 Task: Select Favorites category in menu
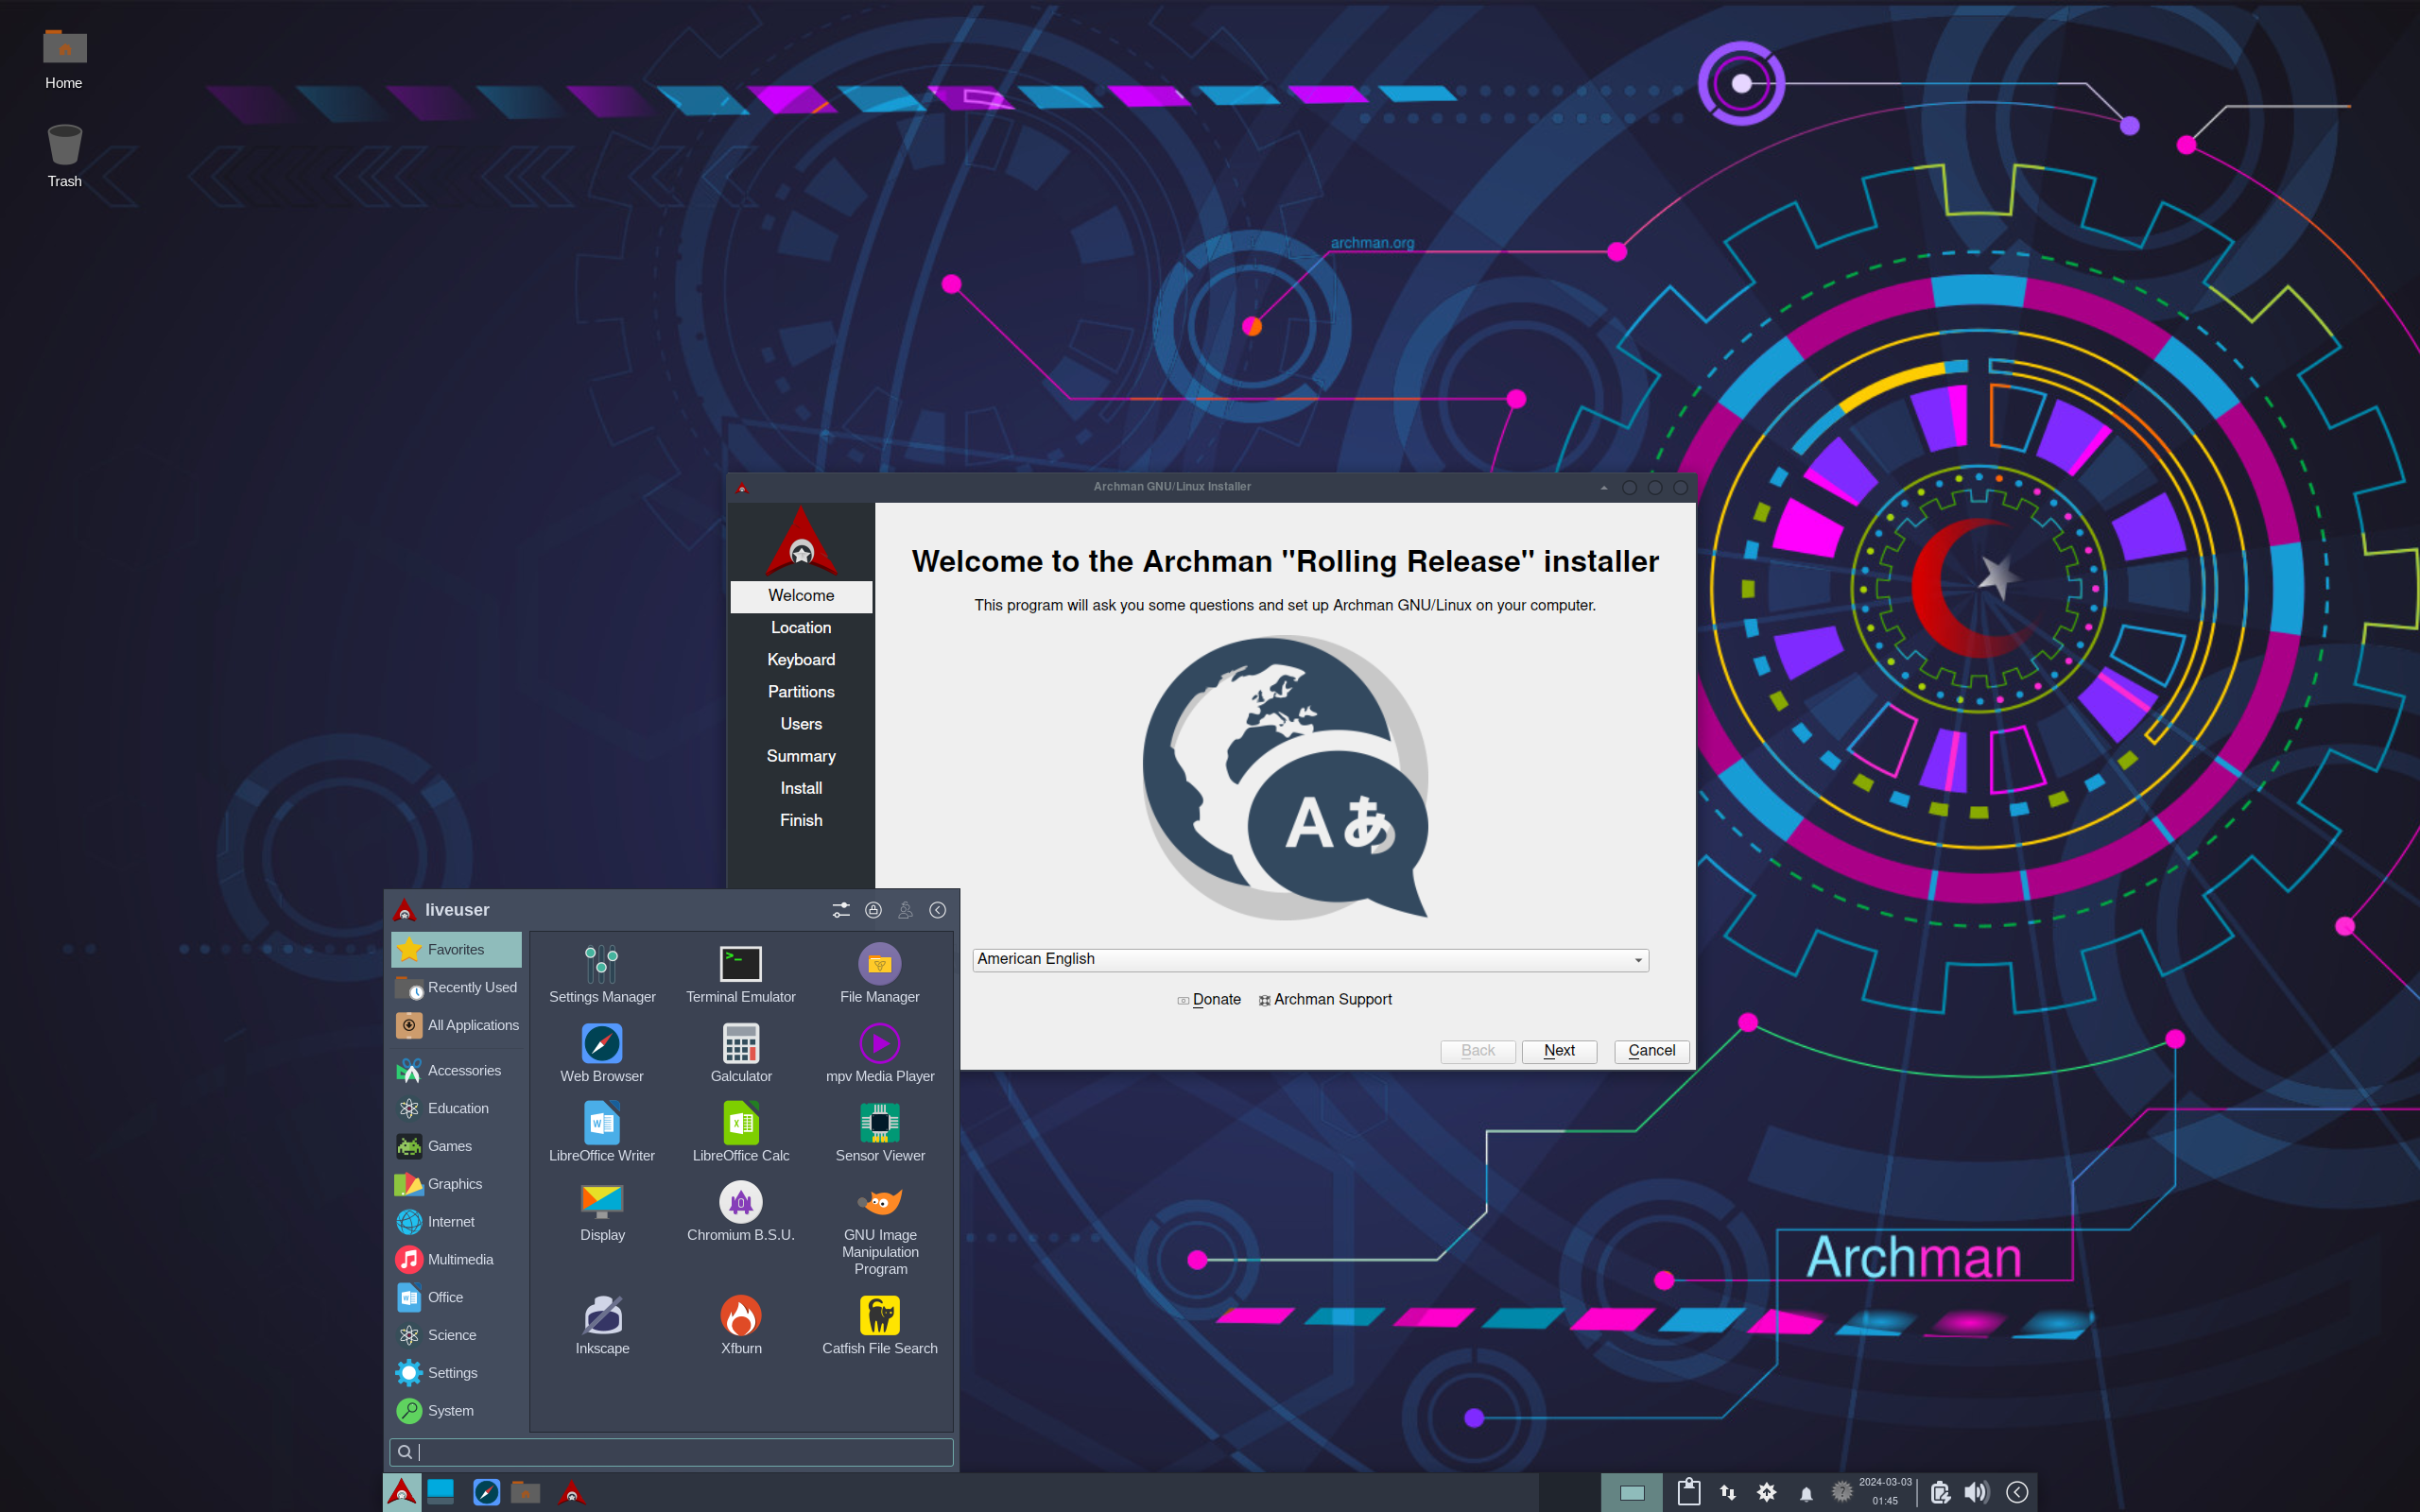(456, 949)
